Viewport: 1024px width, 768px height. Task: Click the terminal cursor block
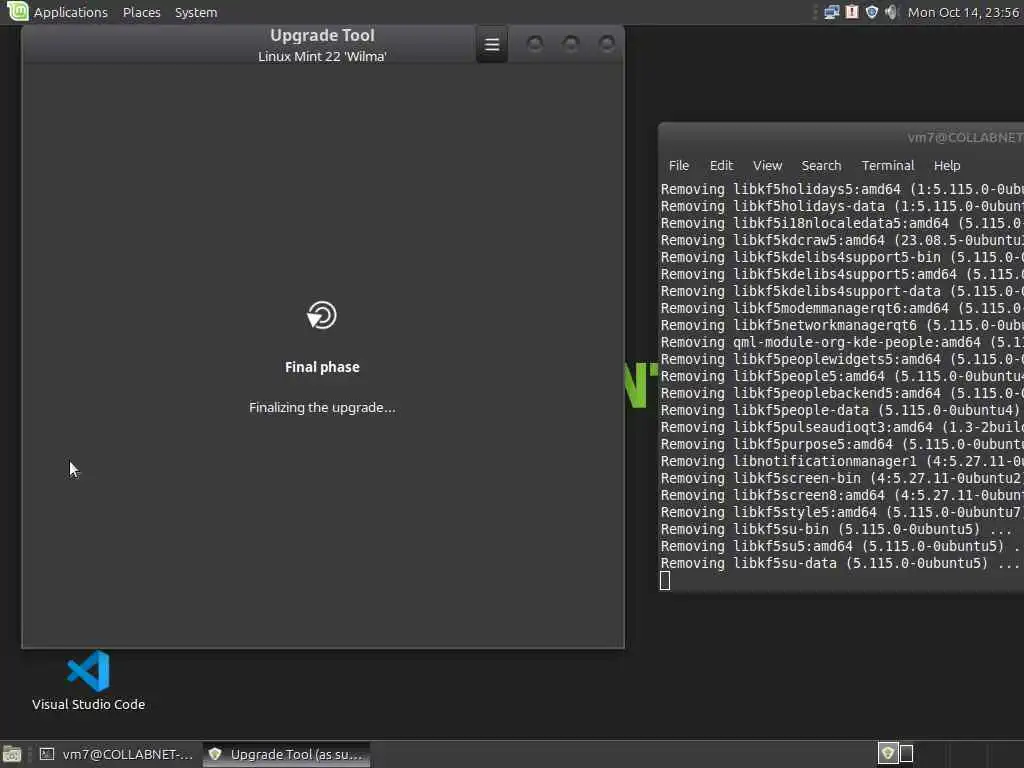click(665, 581)
